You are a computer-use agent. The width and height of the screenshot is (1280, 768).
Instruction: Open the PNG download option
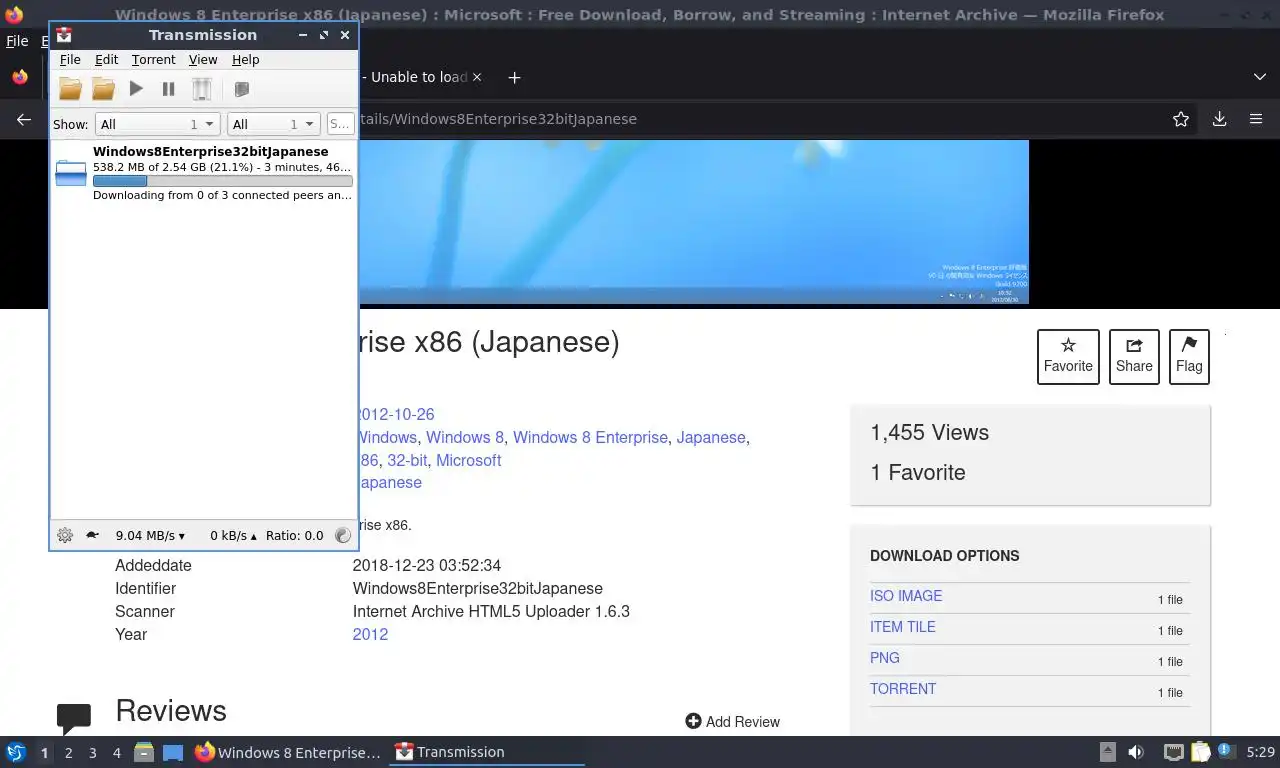(885, 658)
